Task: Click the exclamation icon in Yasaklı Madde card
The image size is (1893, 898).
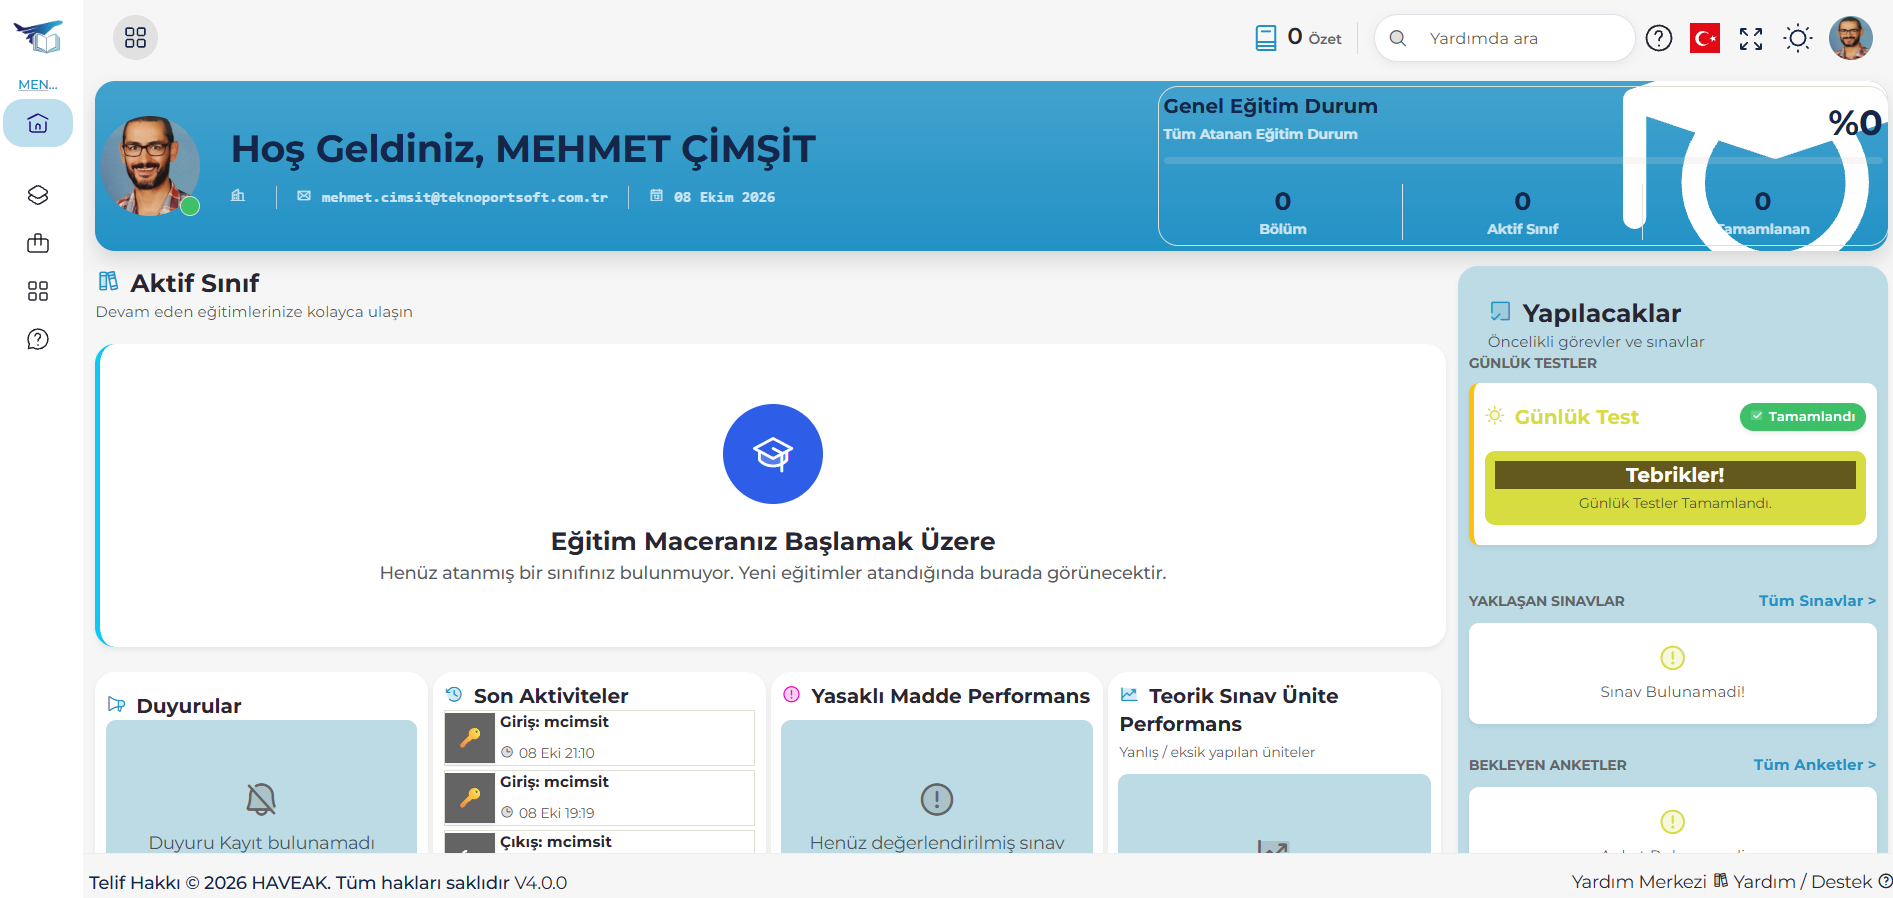Action: (937, 799)
